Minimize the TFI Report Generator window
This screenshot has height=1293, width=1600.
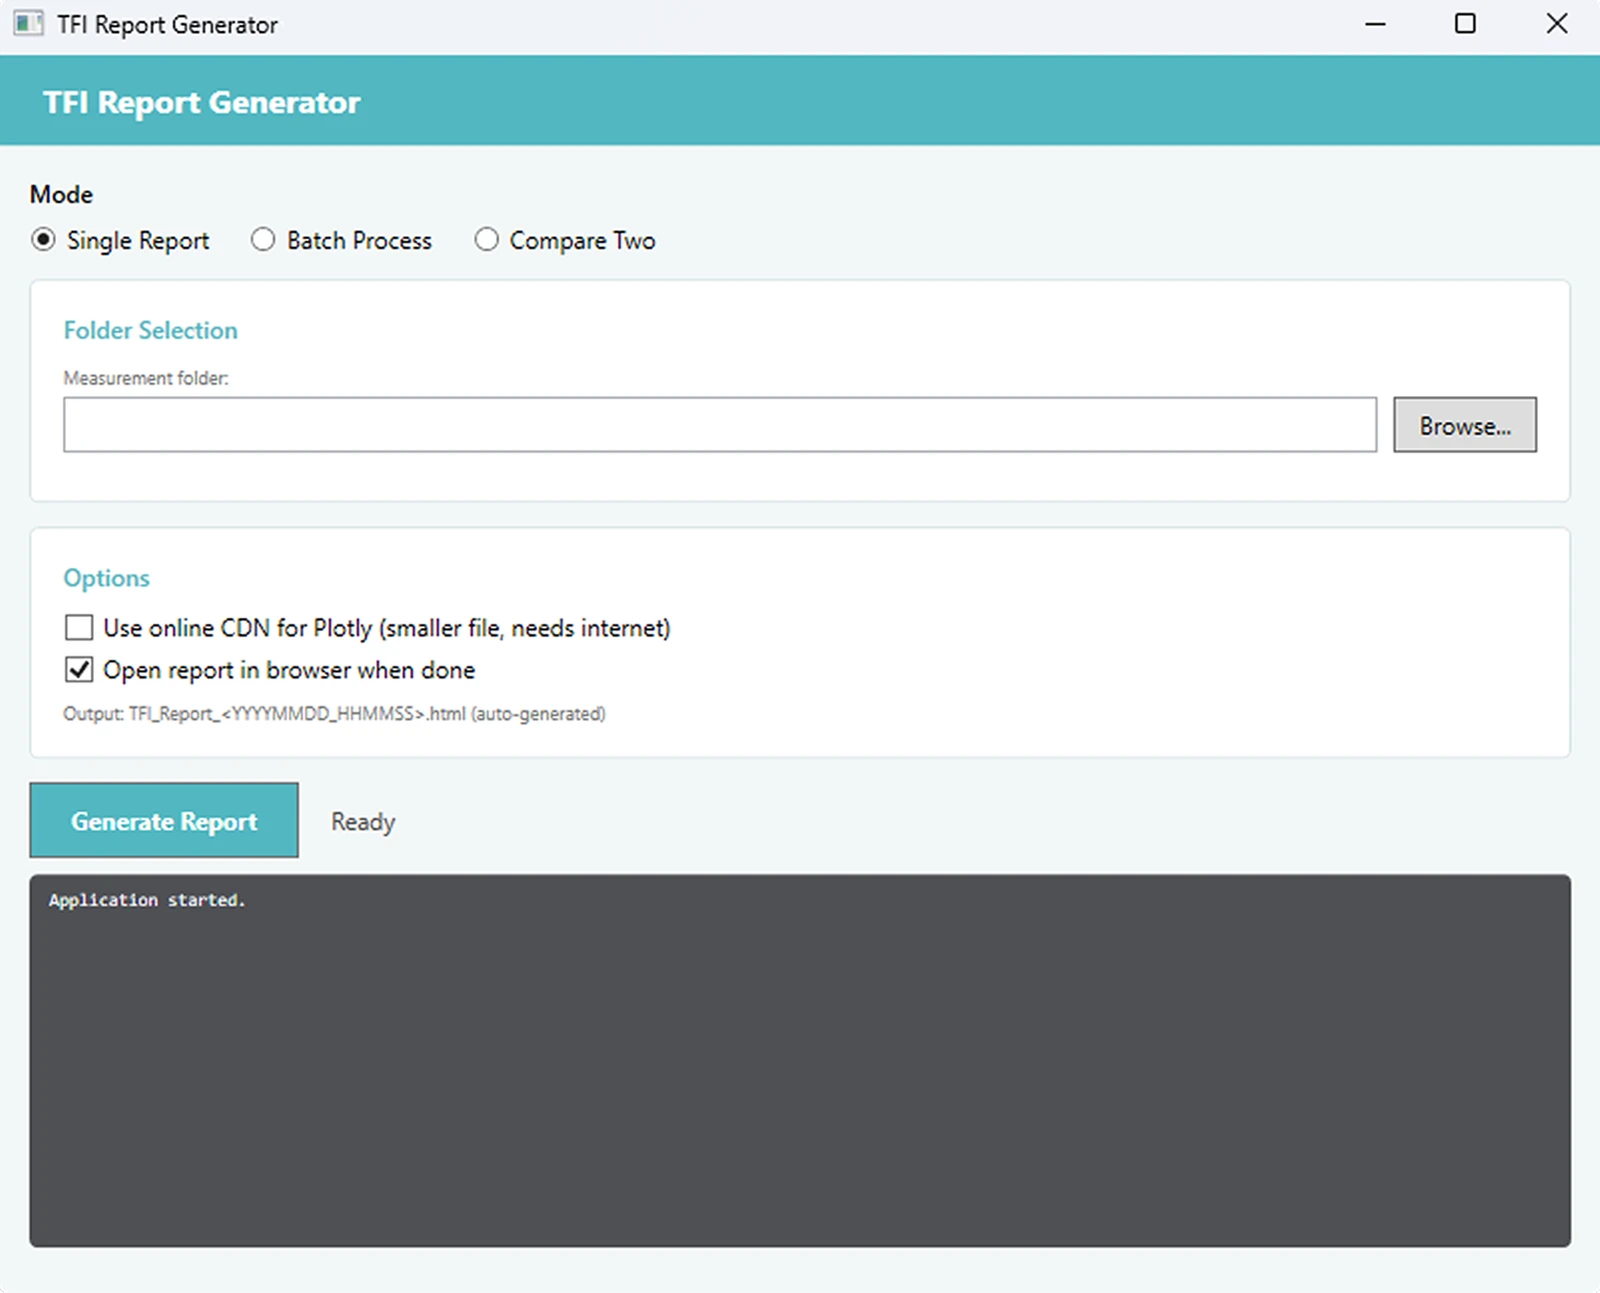tap(1376, 24)
